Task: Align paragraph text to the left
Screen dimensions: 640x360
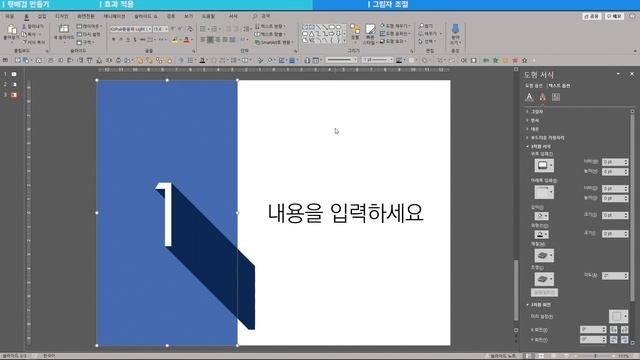Action: coord(203,40)
